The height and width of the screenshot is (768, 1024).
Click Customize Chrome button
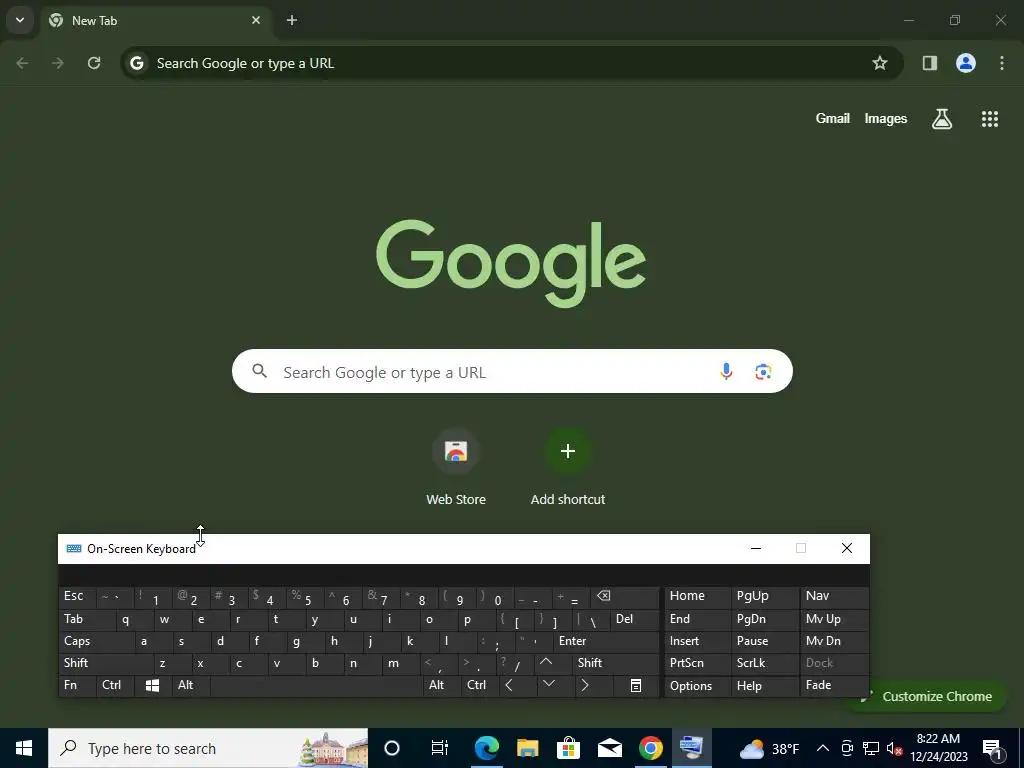coord(927,697)
